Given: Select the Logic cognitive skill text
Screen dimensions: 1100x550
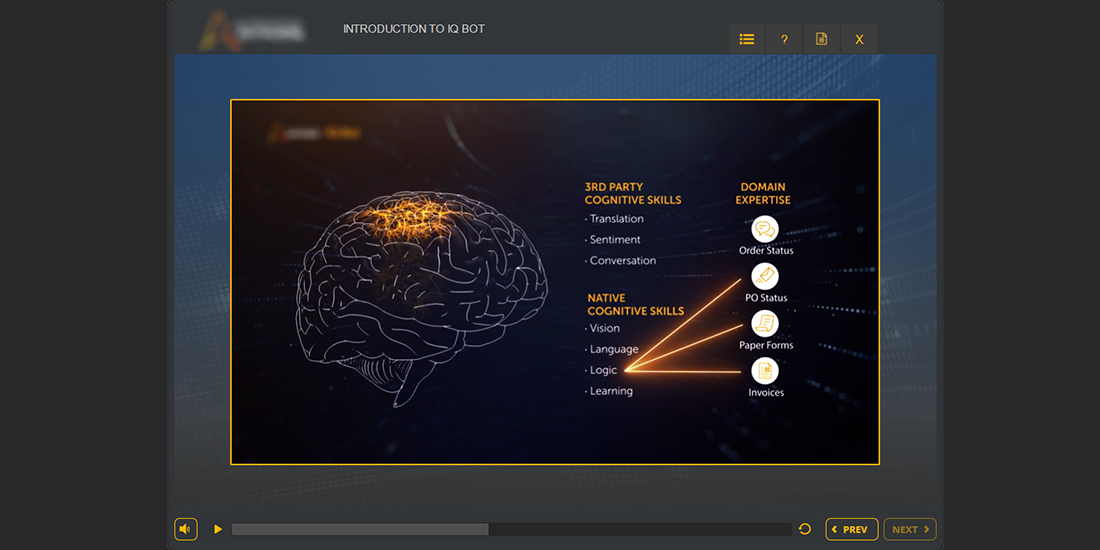Looking at the screenshot, I should point(603,370).
